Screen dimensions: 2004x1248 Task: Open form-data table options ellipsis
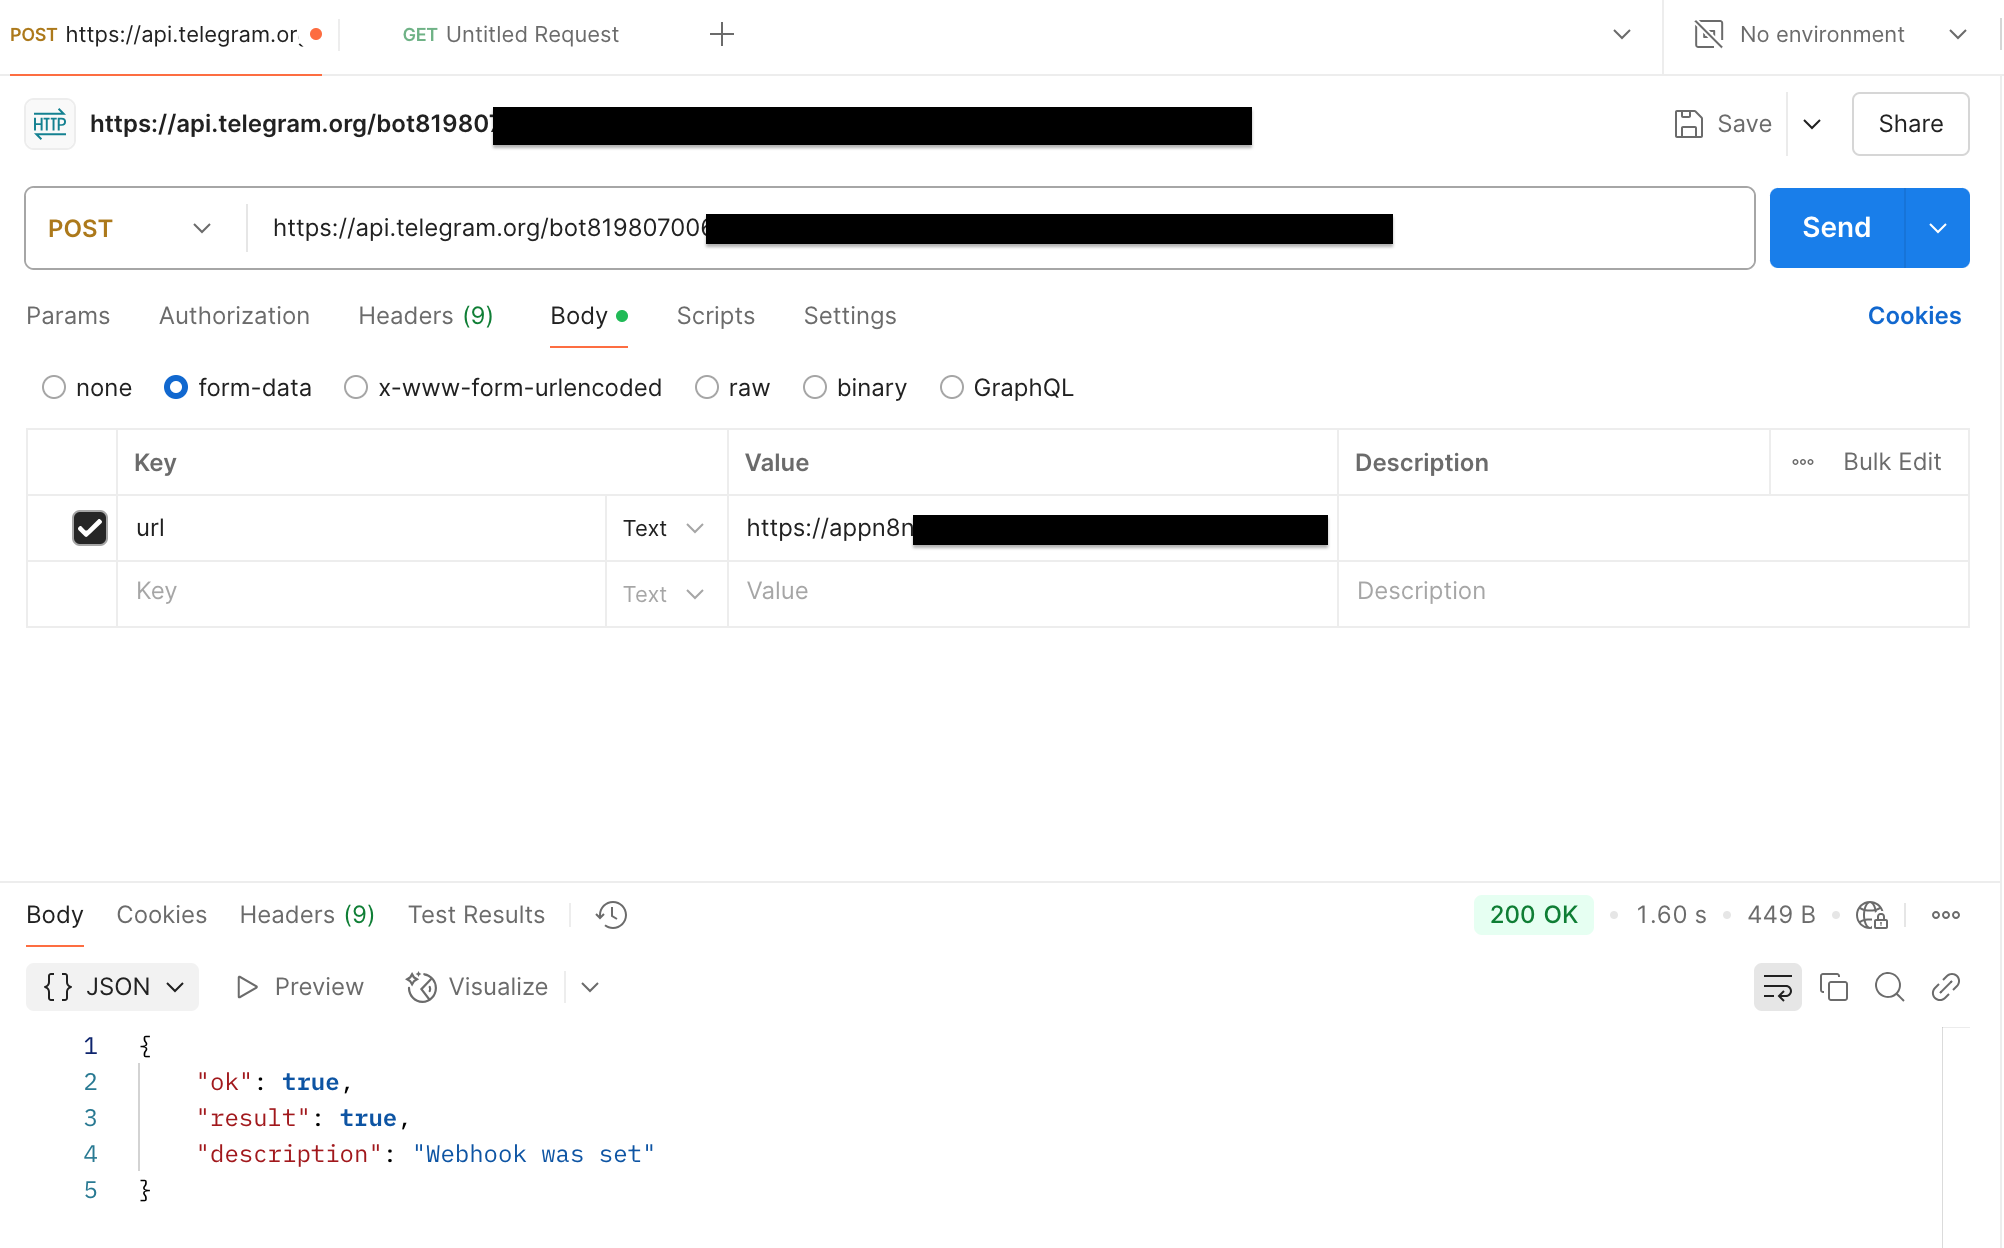coord(1803,462)
